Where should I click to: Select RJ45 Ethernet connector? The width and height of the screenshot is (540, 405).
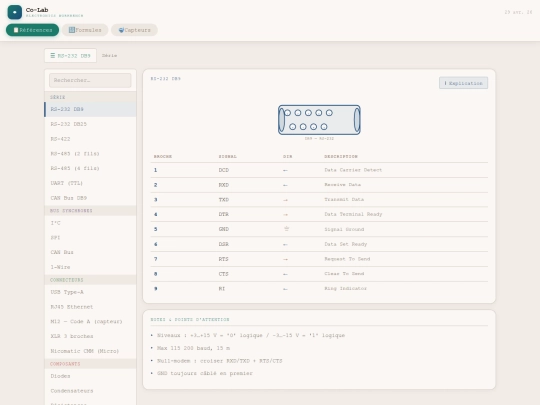tap(90, 307)
